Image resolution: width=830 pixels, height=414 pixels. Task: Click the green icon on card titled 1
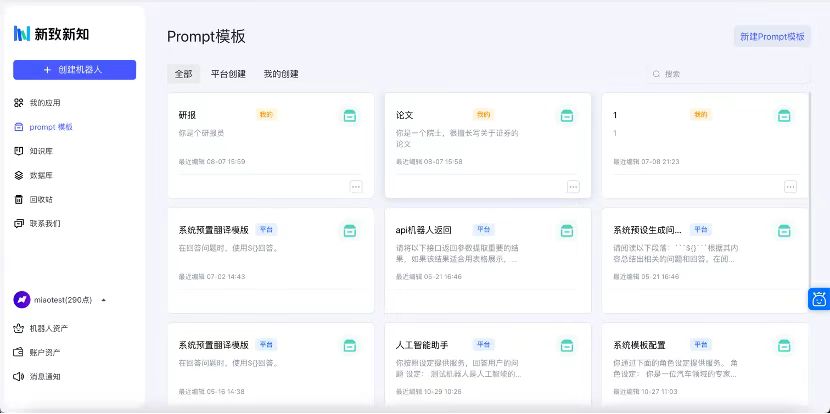pyautogui.click(x=784, y=115)
